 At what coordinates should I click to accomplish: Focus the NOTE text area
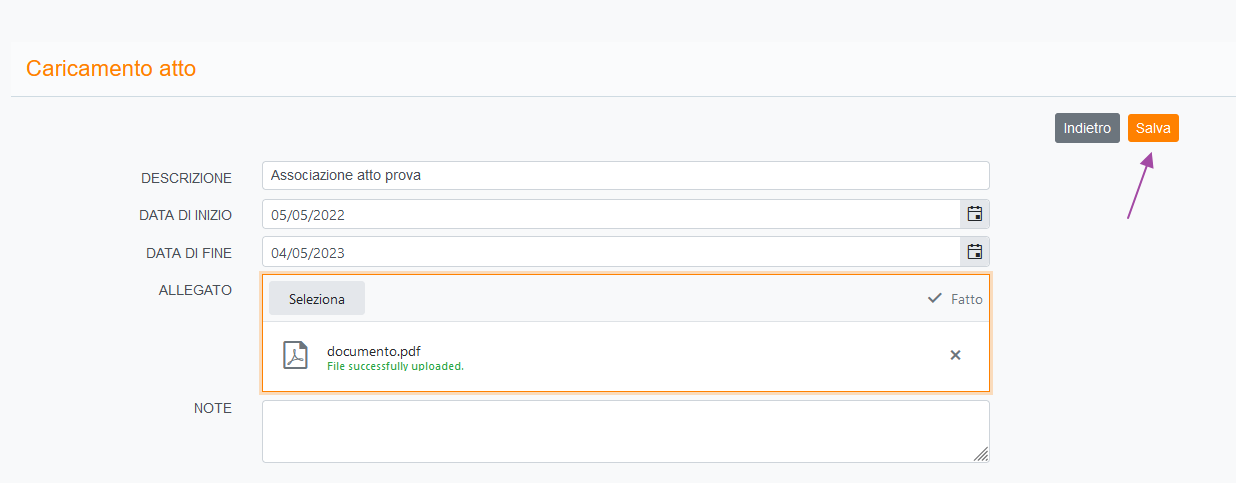coord(625,431)
